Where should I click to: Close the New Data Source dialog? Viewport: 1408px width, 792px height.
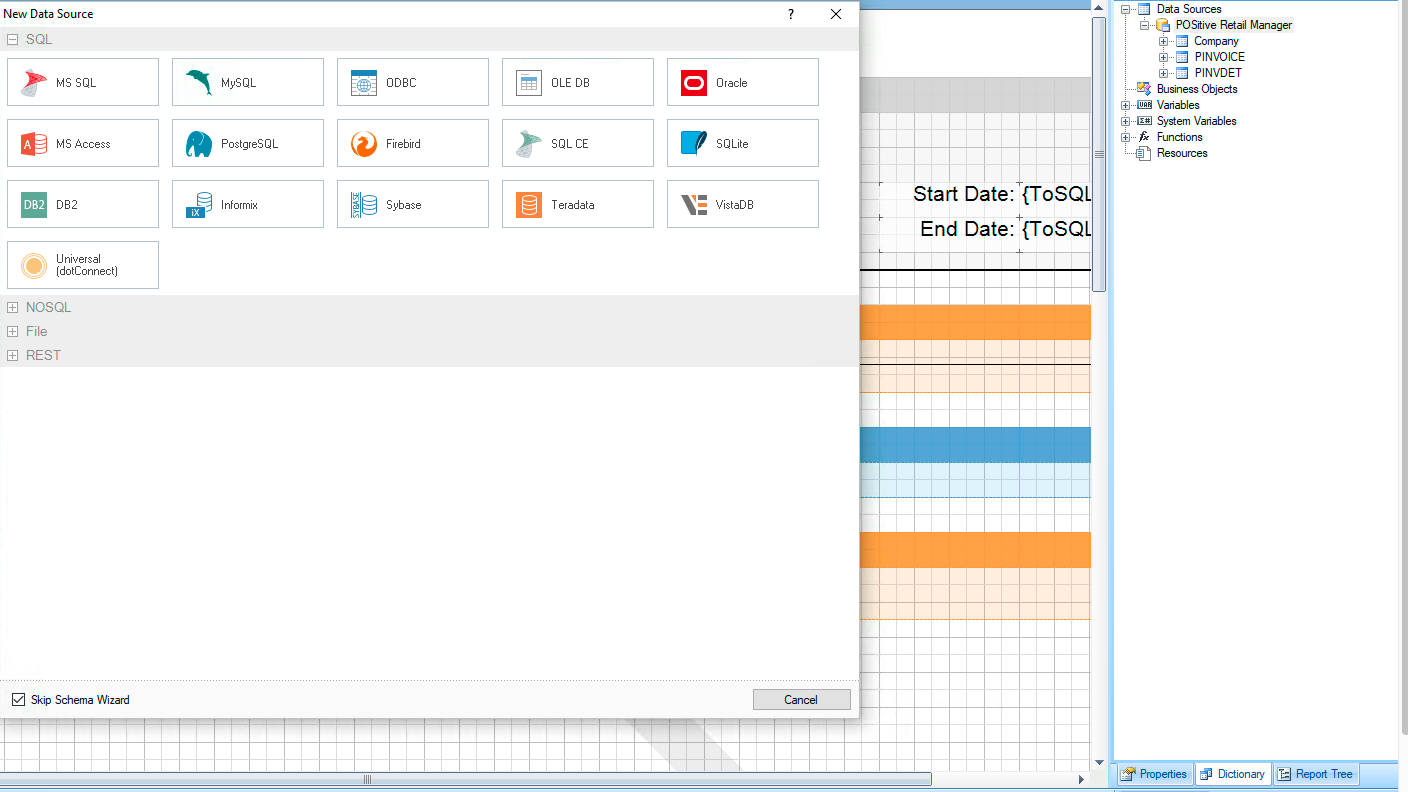pos(836,14)
